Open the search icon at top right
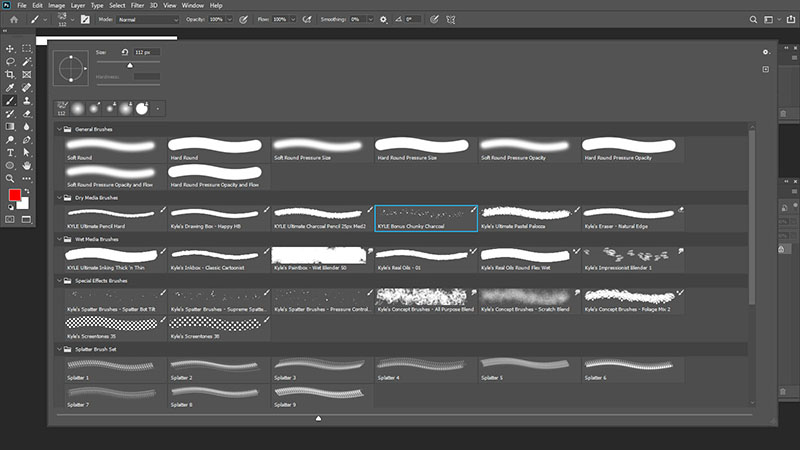 coord(753,19)
